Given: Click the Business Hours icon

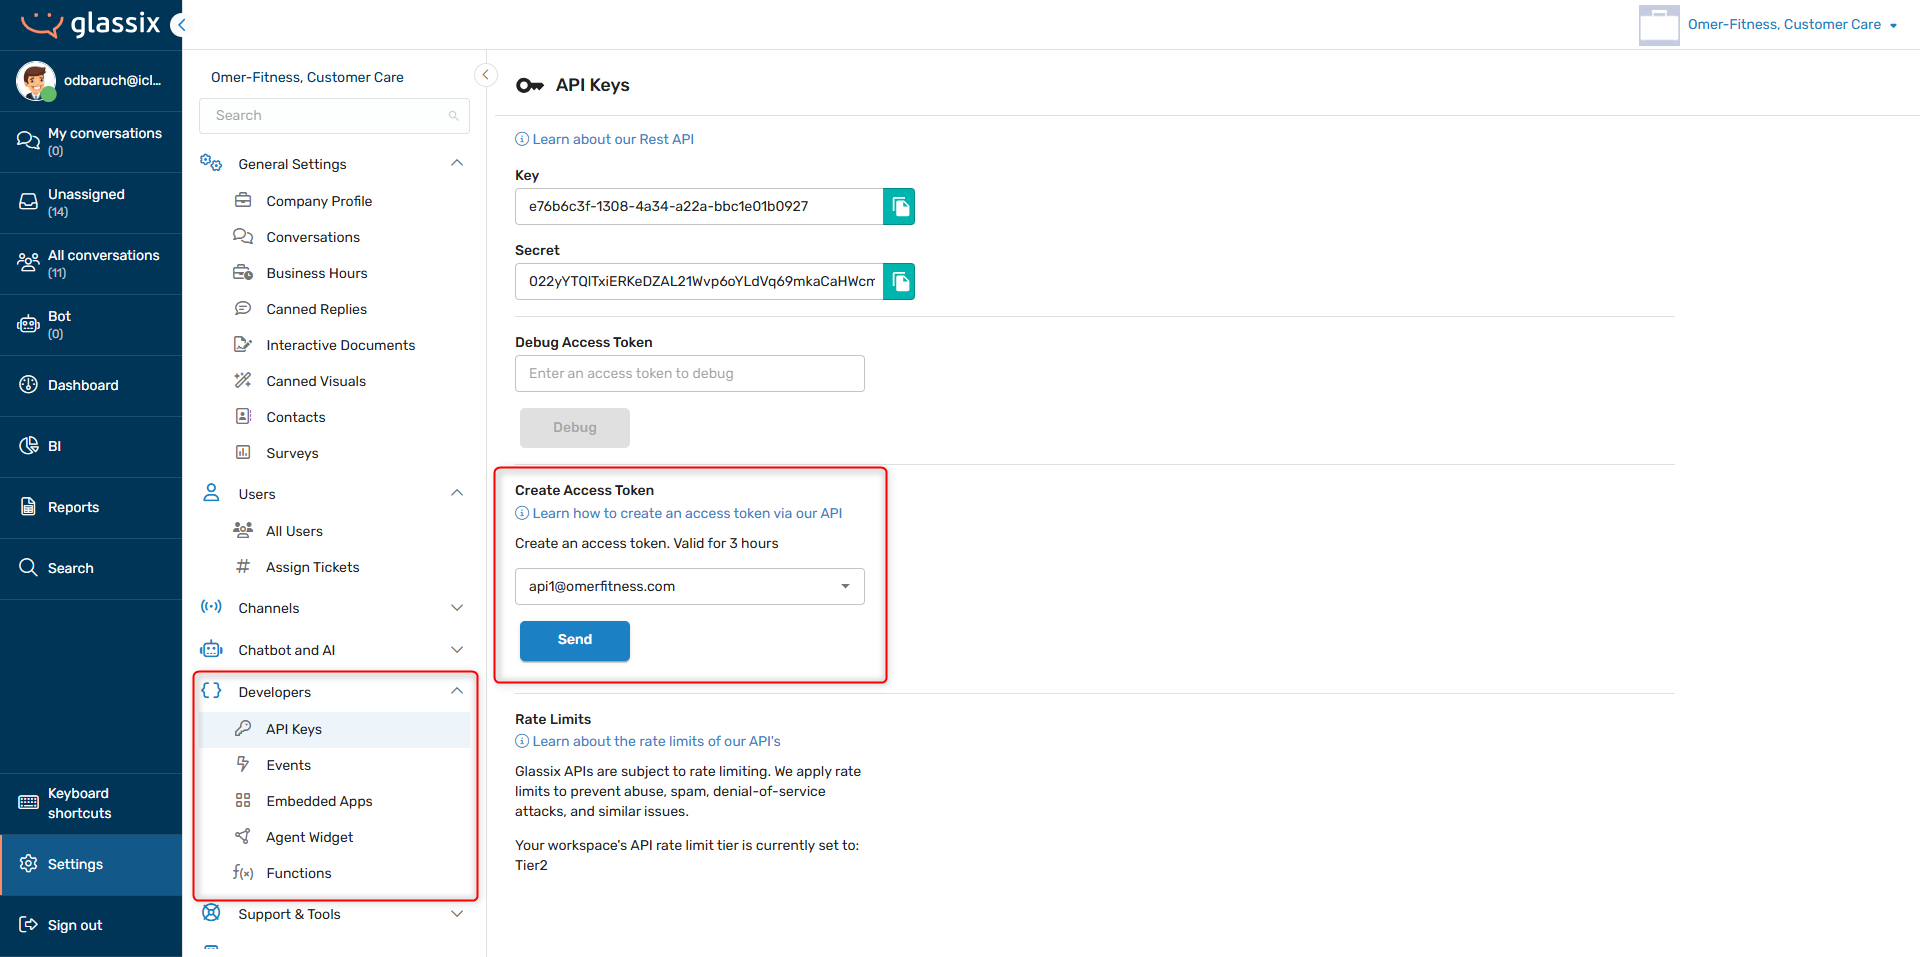Looking at the screenshot, I should point(243,273).
